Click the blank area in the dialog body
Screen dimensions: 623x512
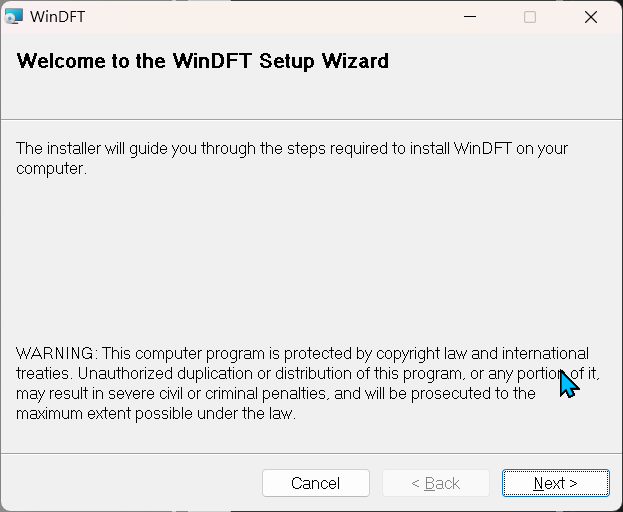310,258
